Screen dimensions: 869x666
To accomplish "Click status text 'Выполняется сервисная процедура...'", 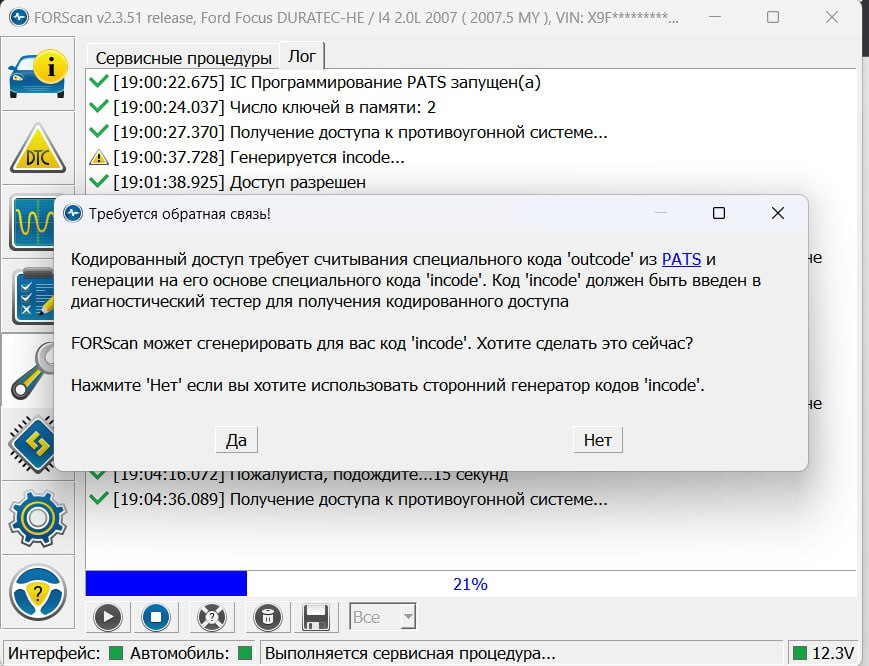I will 410,653.
